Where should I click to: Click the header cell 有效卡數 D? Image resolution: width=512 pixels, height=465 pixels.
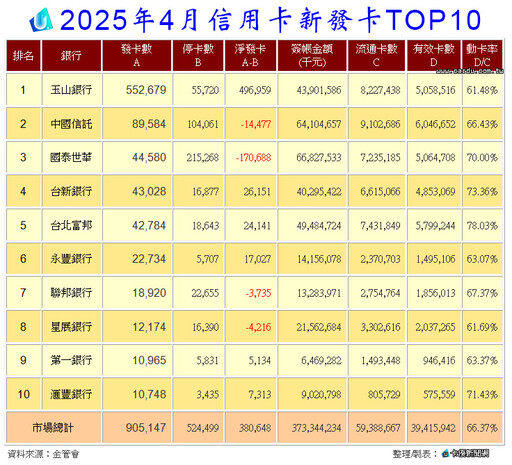click(x=434, y=56)
